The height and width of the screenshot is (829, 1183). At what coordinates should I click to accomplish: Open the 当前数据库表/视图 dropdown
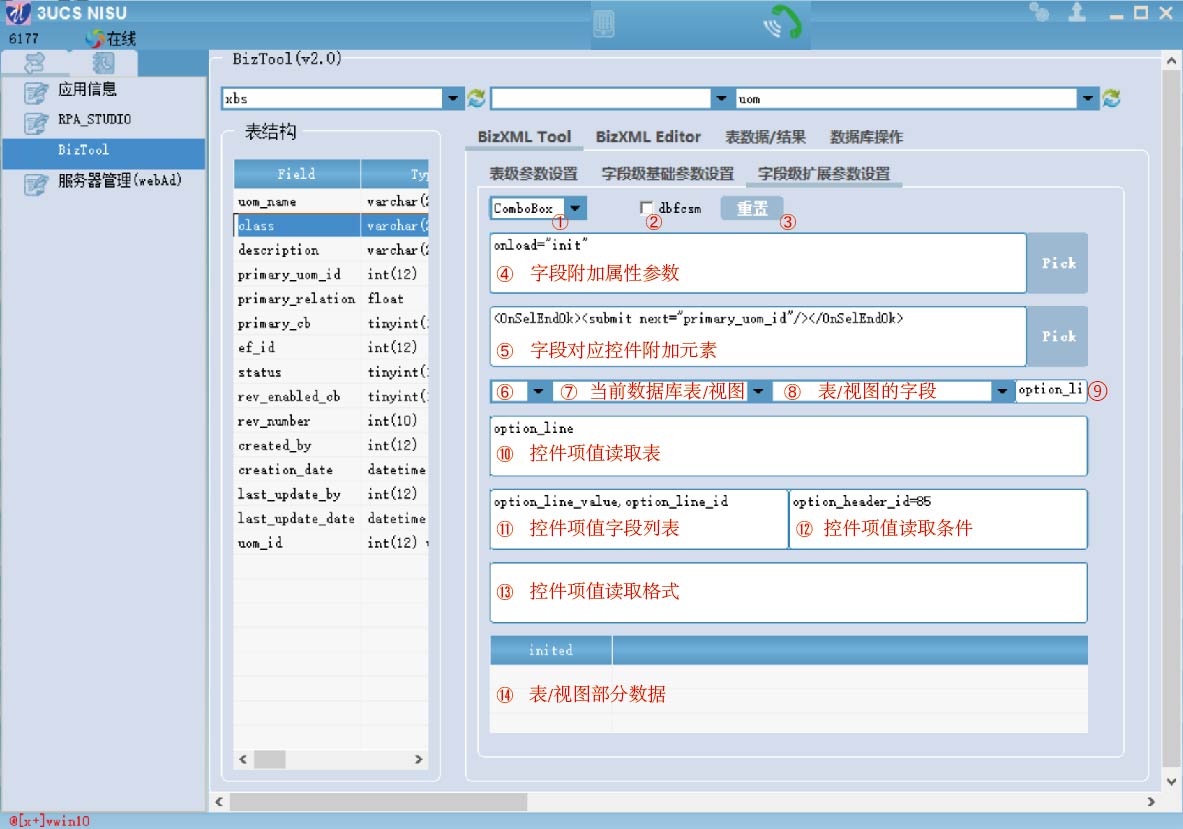click(x=759, y=391)
